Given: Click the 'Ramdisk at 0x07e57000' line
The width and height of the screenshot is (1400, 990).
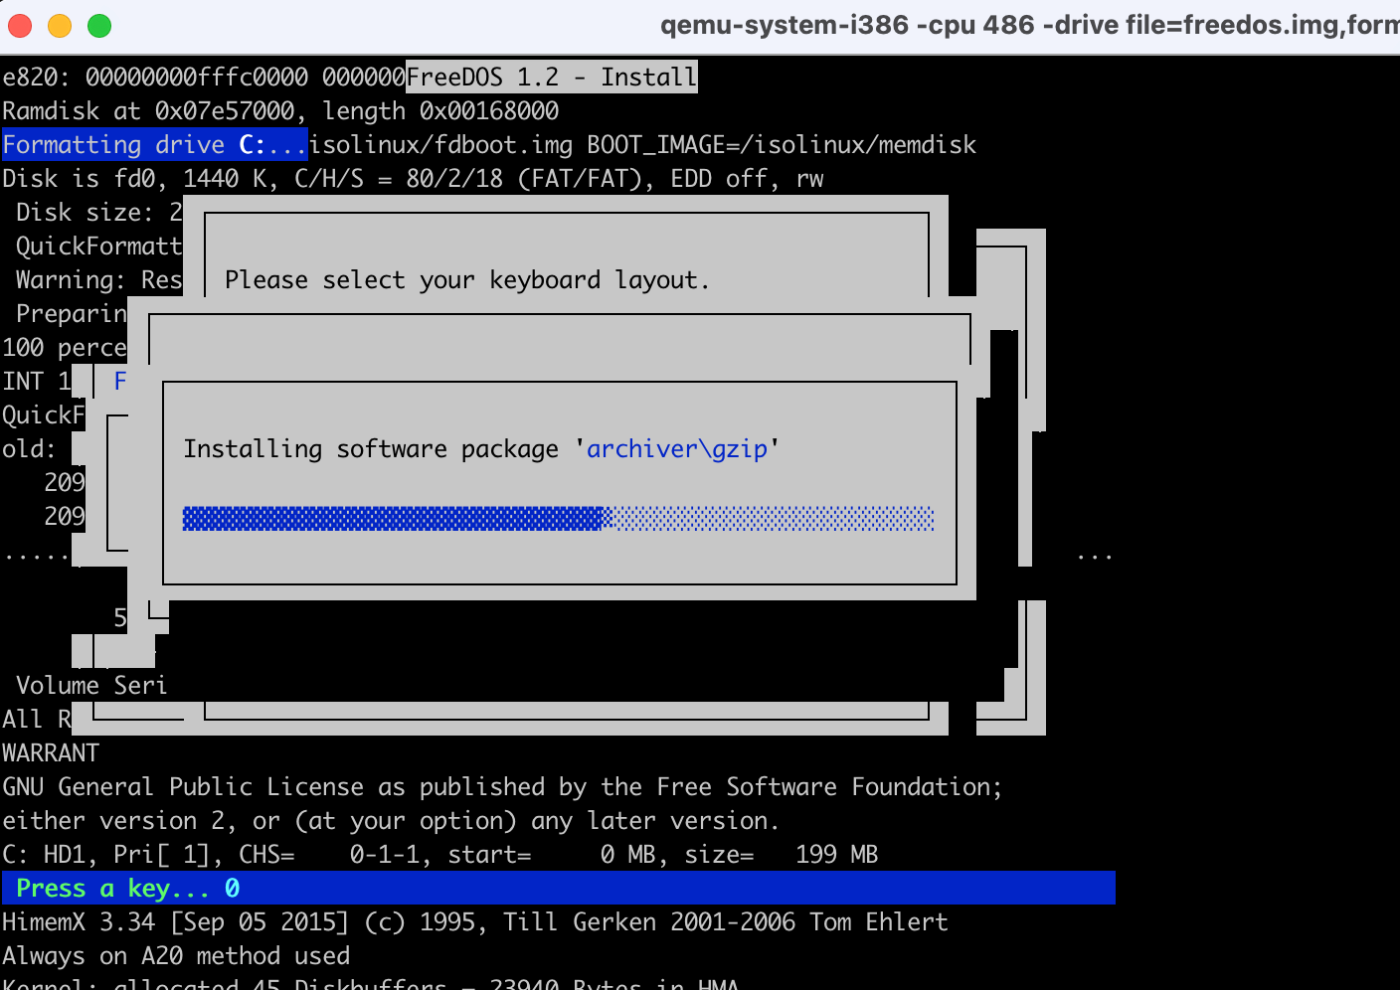Looking at the screenshot, I should pyautogui.click(x=280, y=111).
